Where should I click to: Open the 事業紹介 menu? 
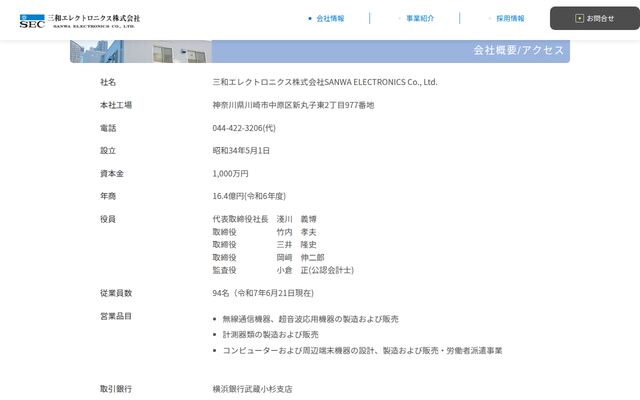tap(420, 18)
